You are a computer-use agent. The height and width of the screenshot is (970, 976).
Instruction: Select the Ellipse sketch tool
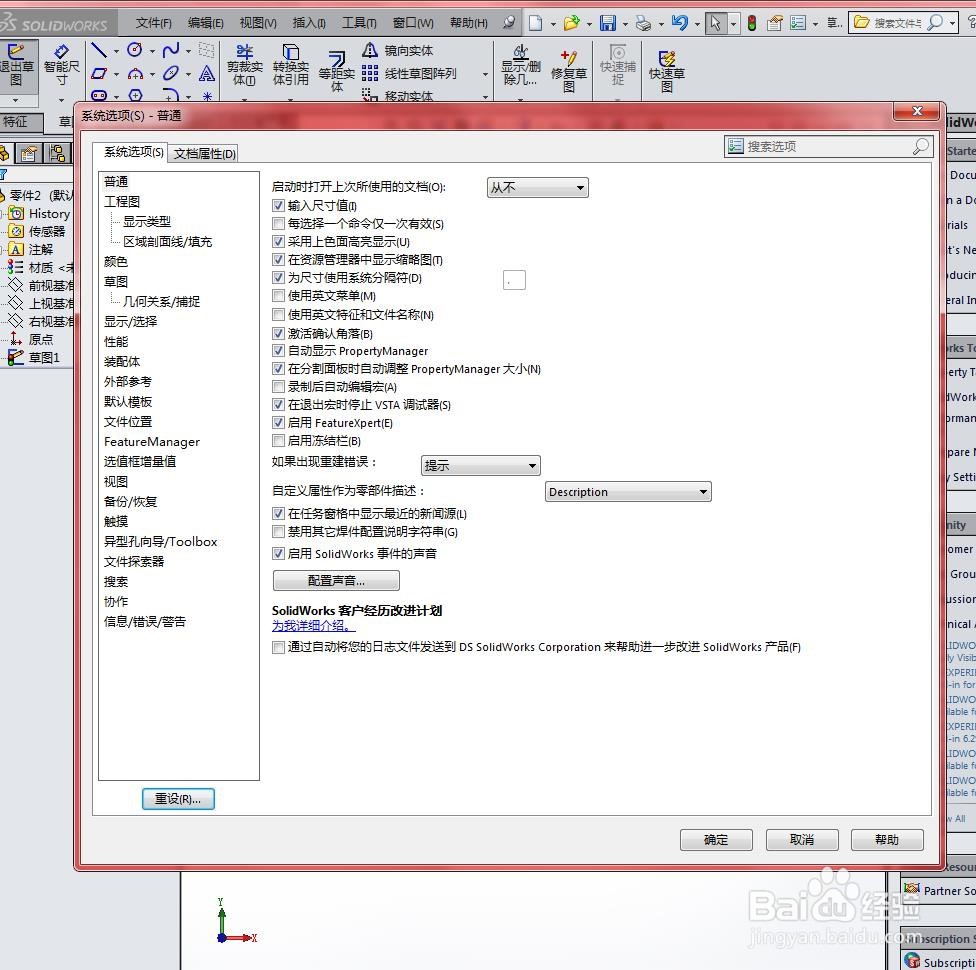coord(171,73)
